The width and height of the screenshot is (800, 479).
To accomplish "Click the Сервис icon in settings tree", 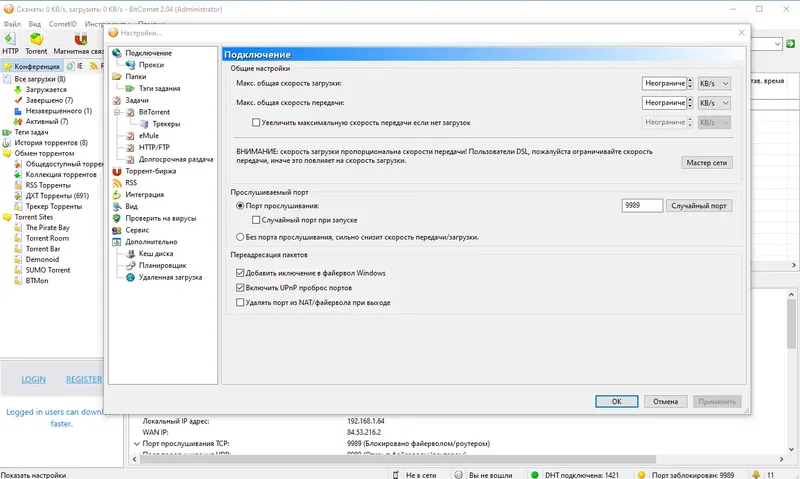I will [x=117, y=230].
